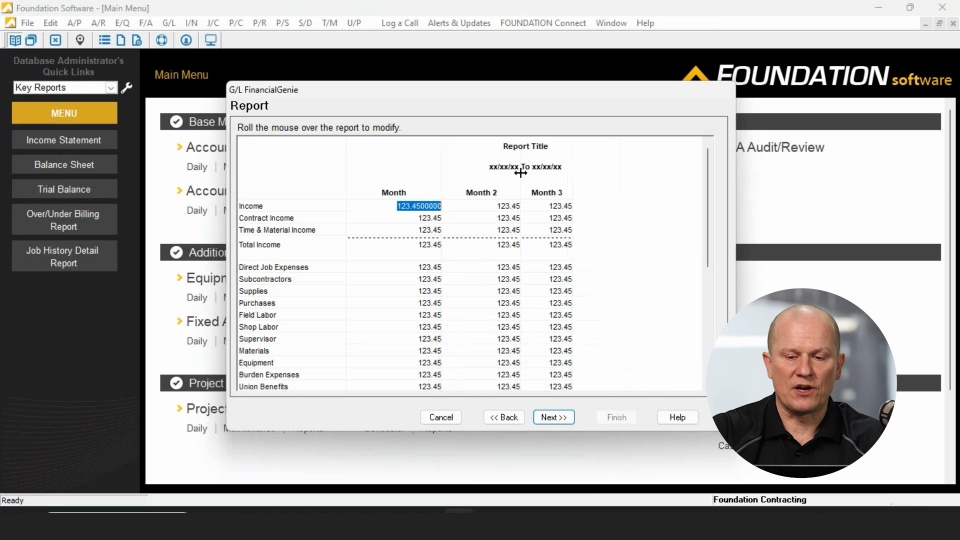
Task: Click Daily link under Fixed Assets
Action: (x=197, y=341)
